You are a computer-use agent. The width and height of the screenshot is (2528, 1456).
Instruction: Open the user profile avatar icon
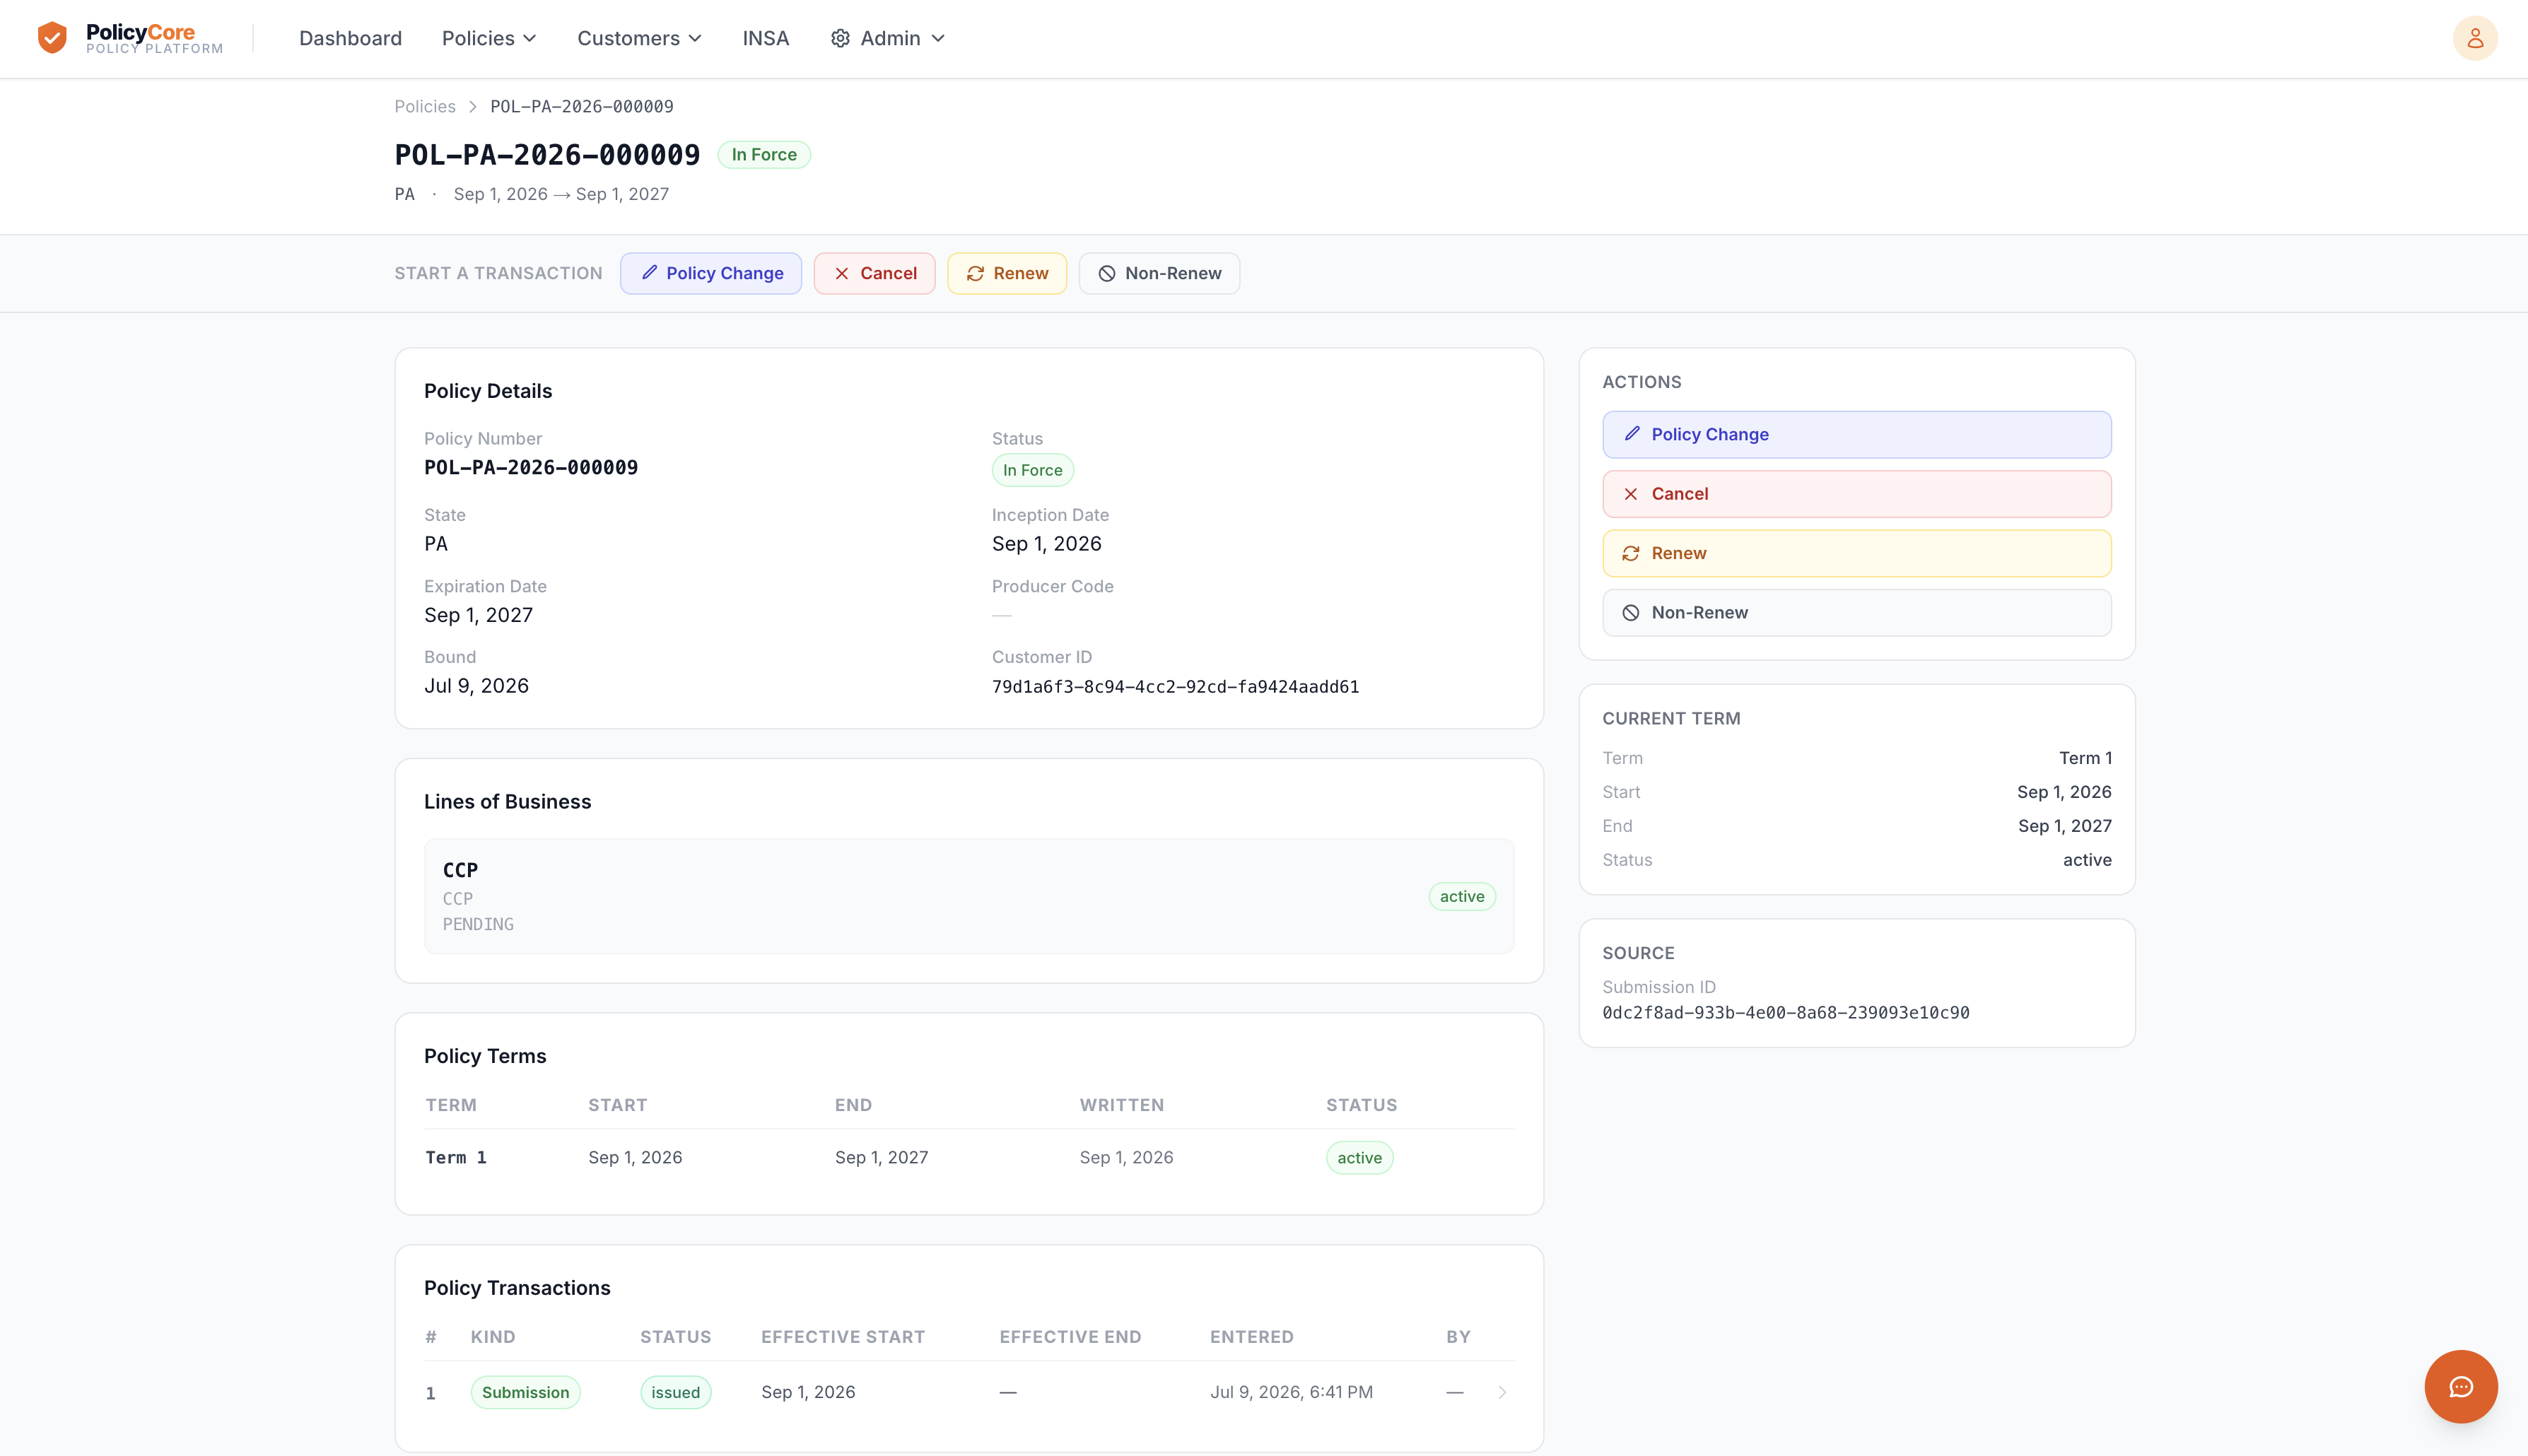(x=2475, y=38)
